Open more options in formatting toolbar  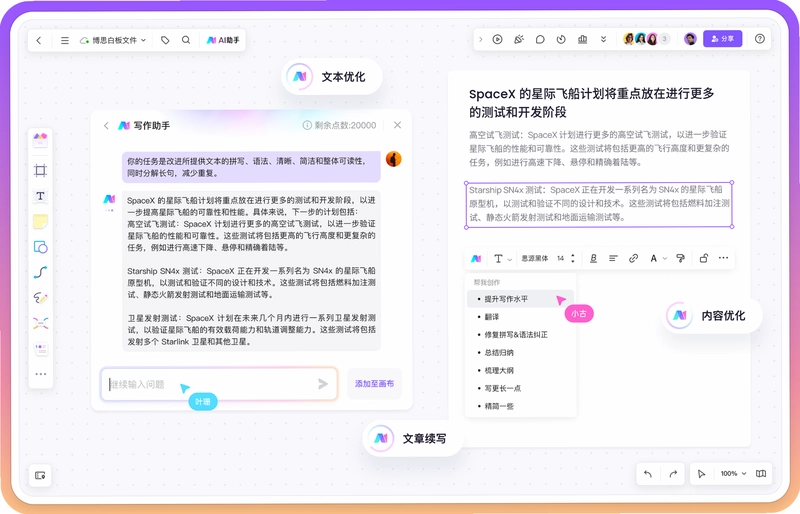click(x=723, y=258)
